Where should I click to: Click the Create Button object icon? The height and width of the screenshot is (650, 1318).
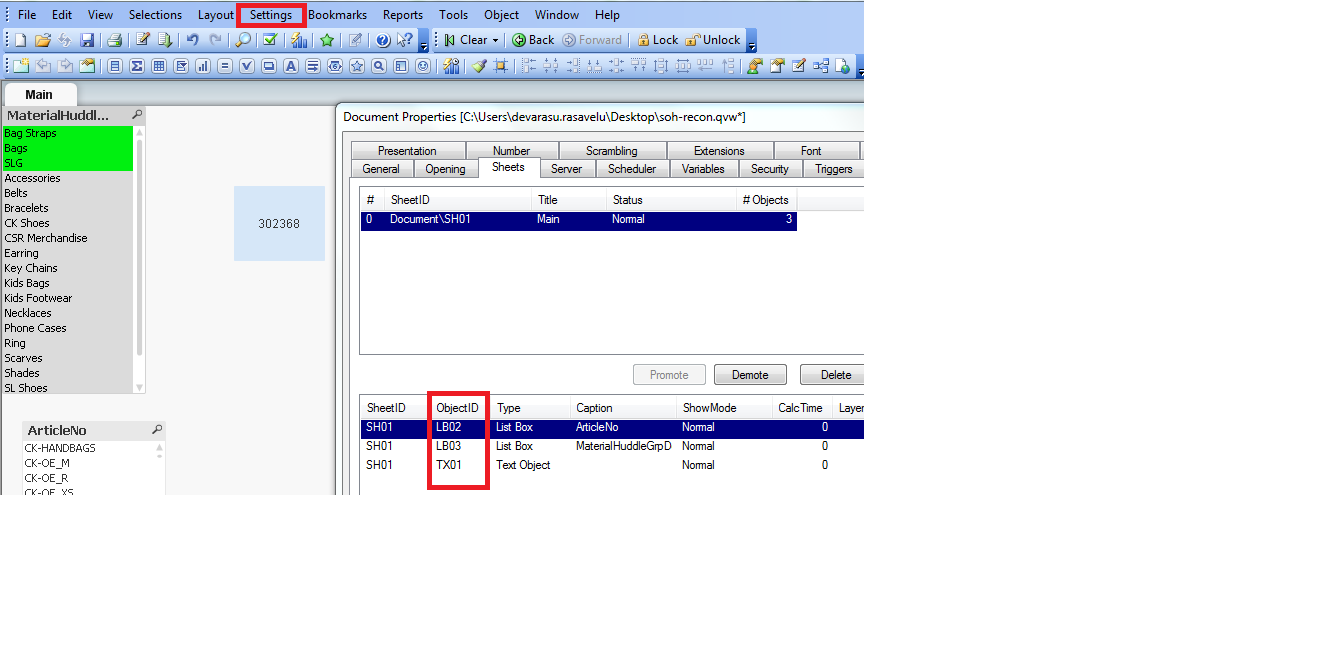pos(268,66)
